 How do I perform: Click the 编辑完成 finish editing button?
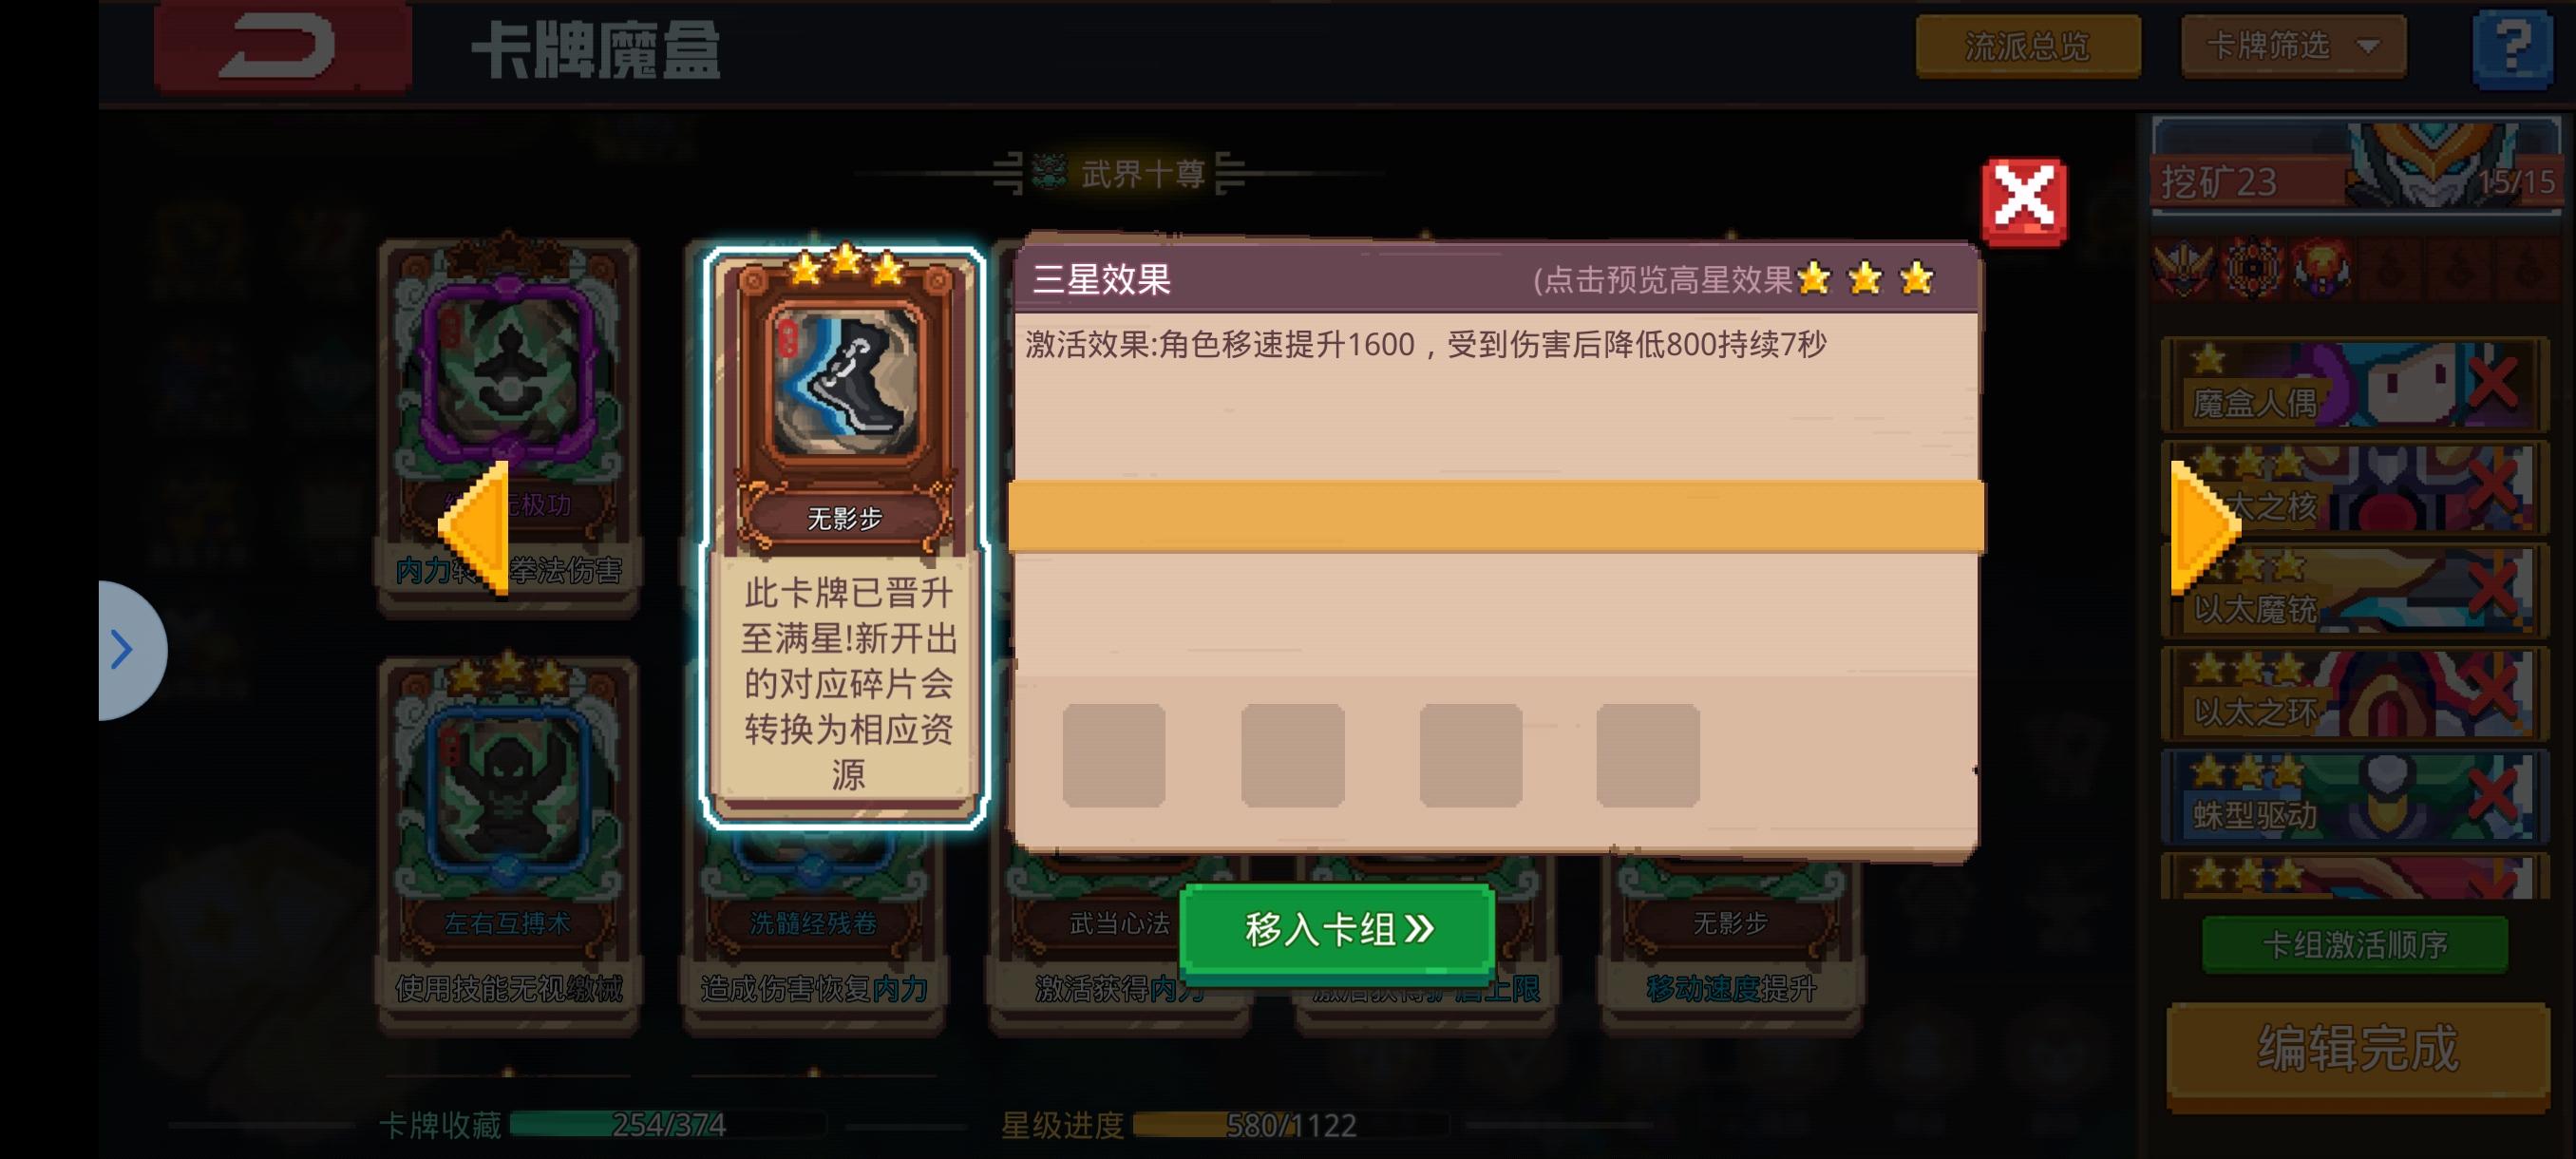tap(2357, 1052)
